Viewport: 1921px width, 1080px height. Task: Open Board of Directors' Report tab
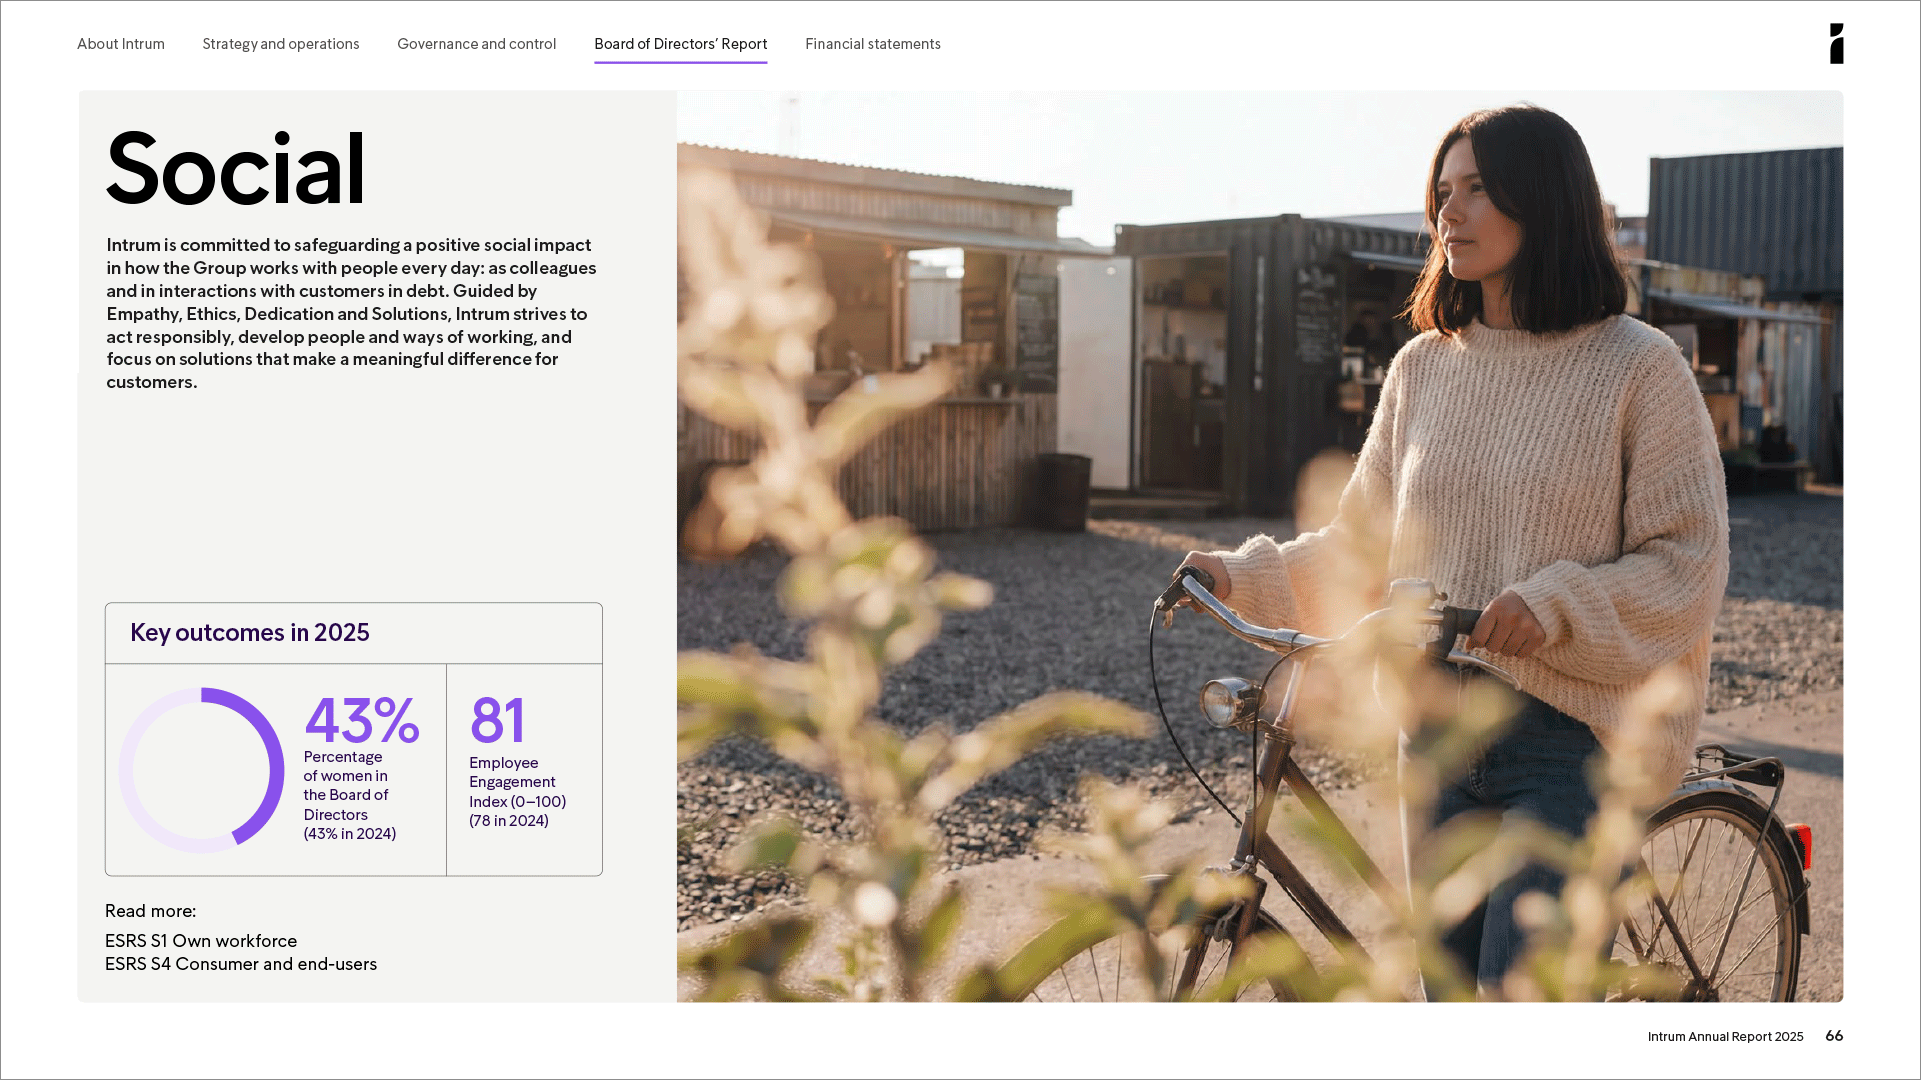680,44
